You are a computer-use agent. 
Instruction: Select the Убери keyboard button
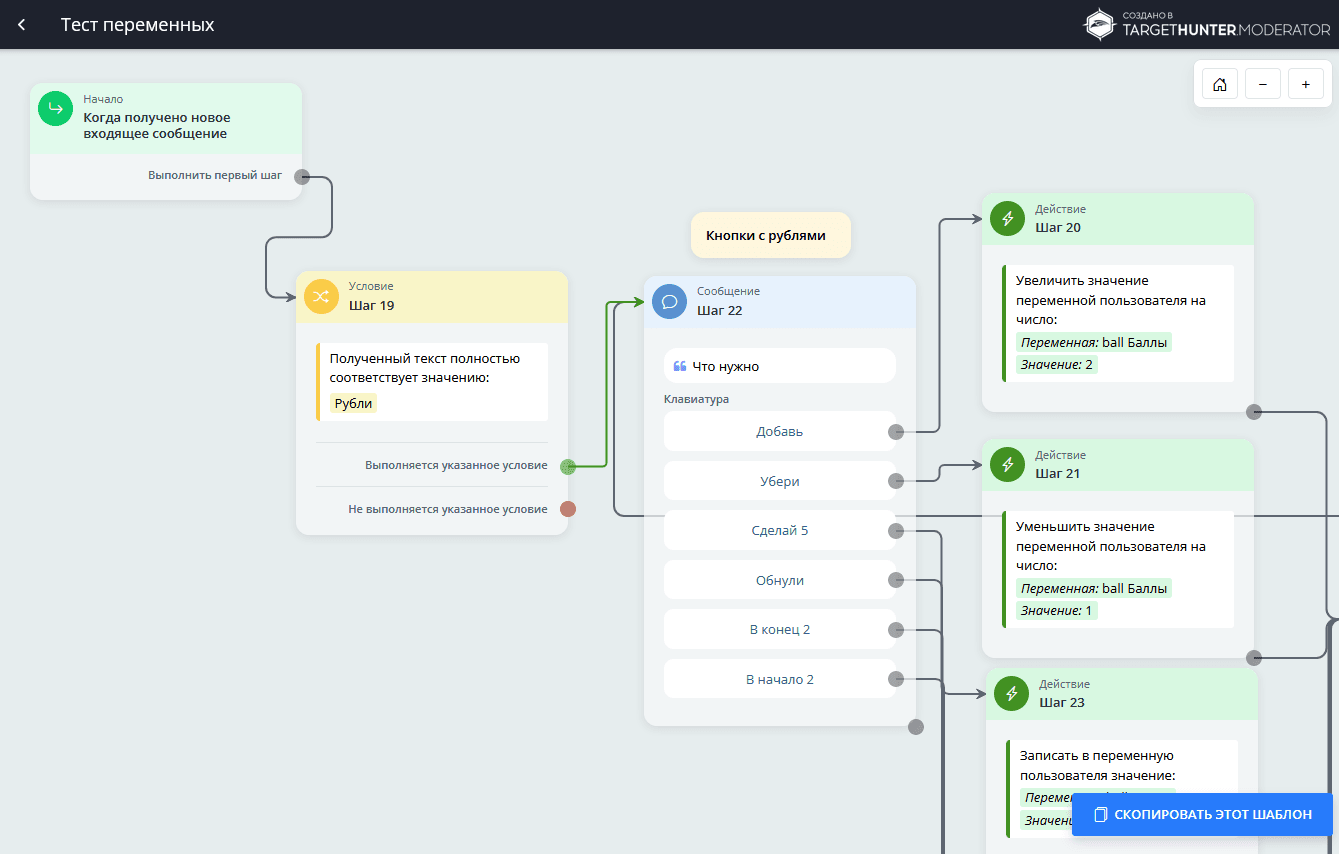tap(779, 481)
